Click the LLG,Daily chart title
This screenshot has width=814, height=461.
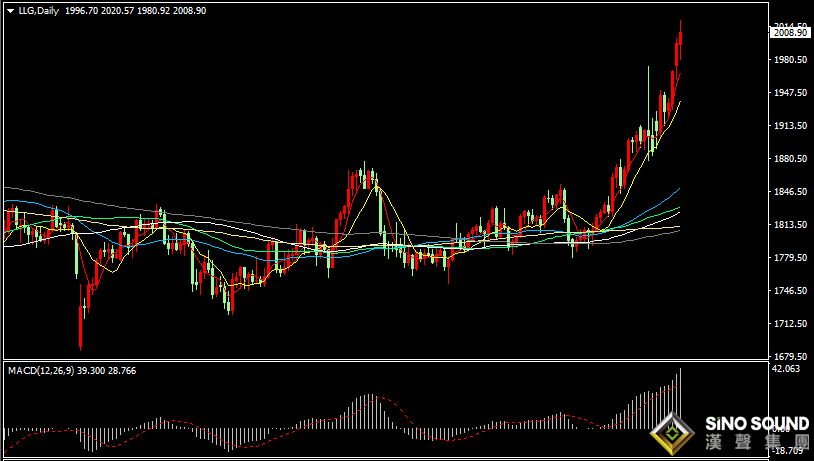[x=39, y=11]
